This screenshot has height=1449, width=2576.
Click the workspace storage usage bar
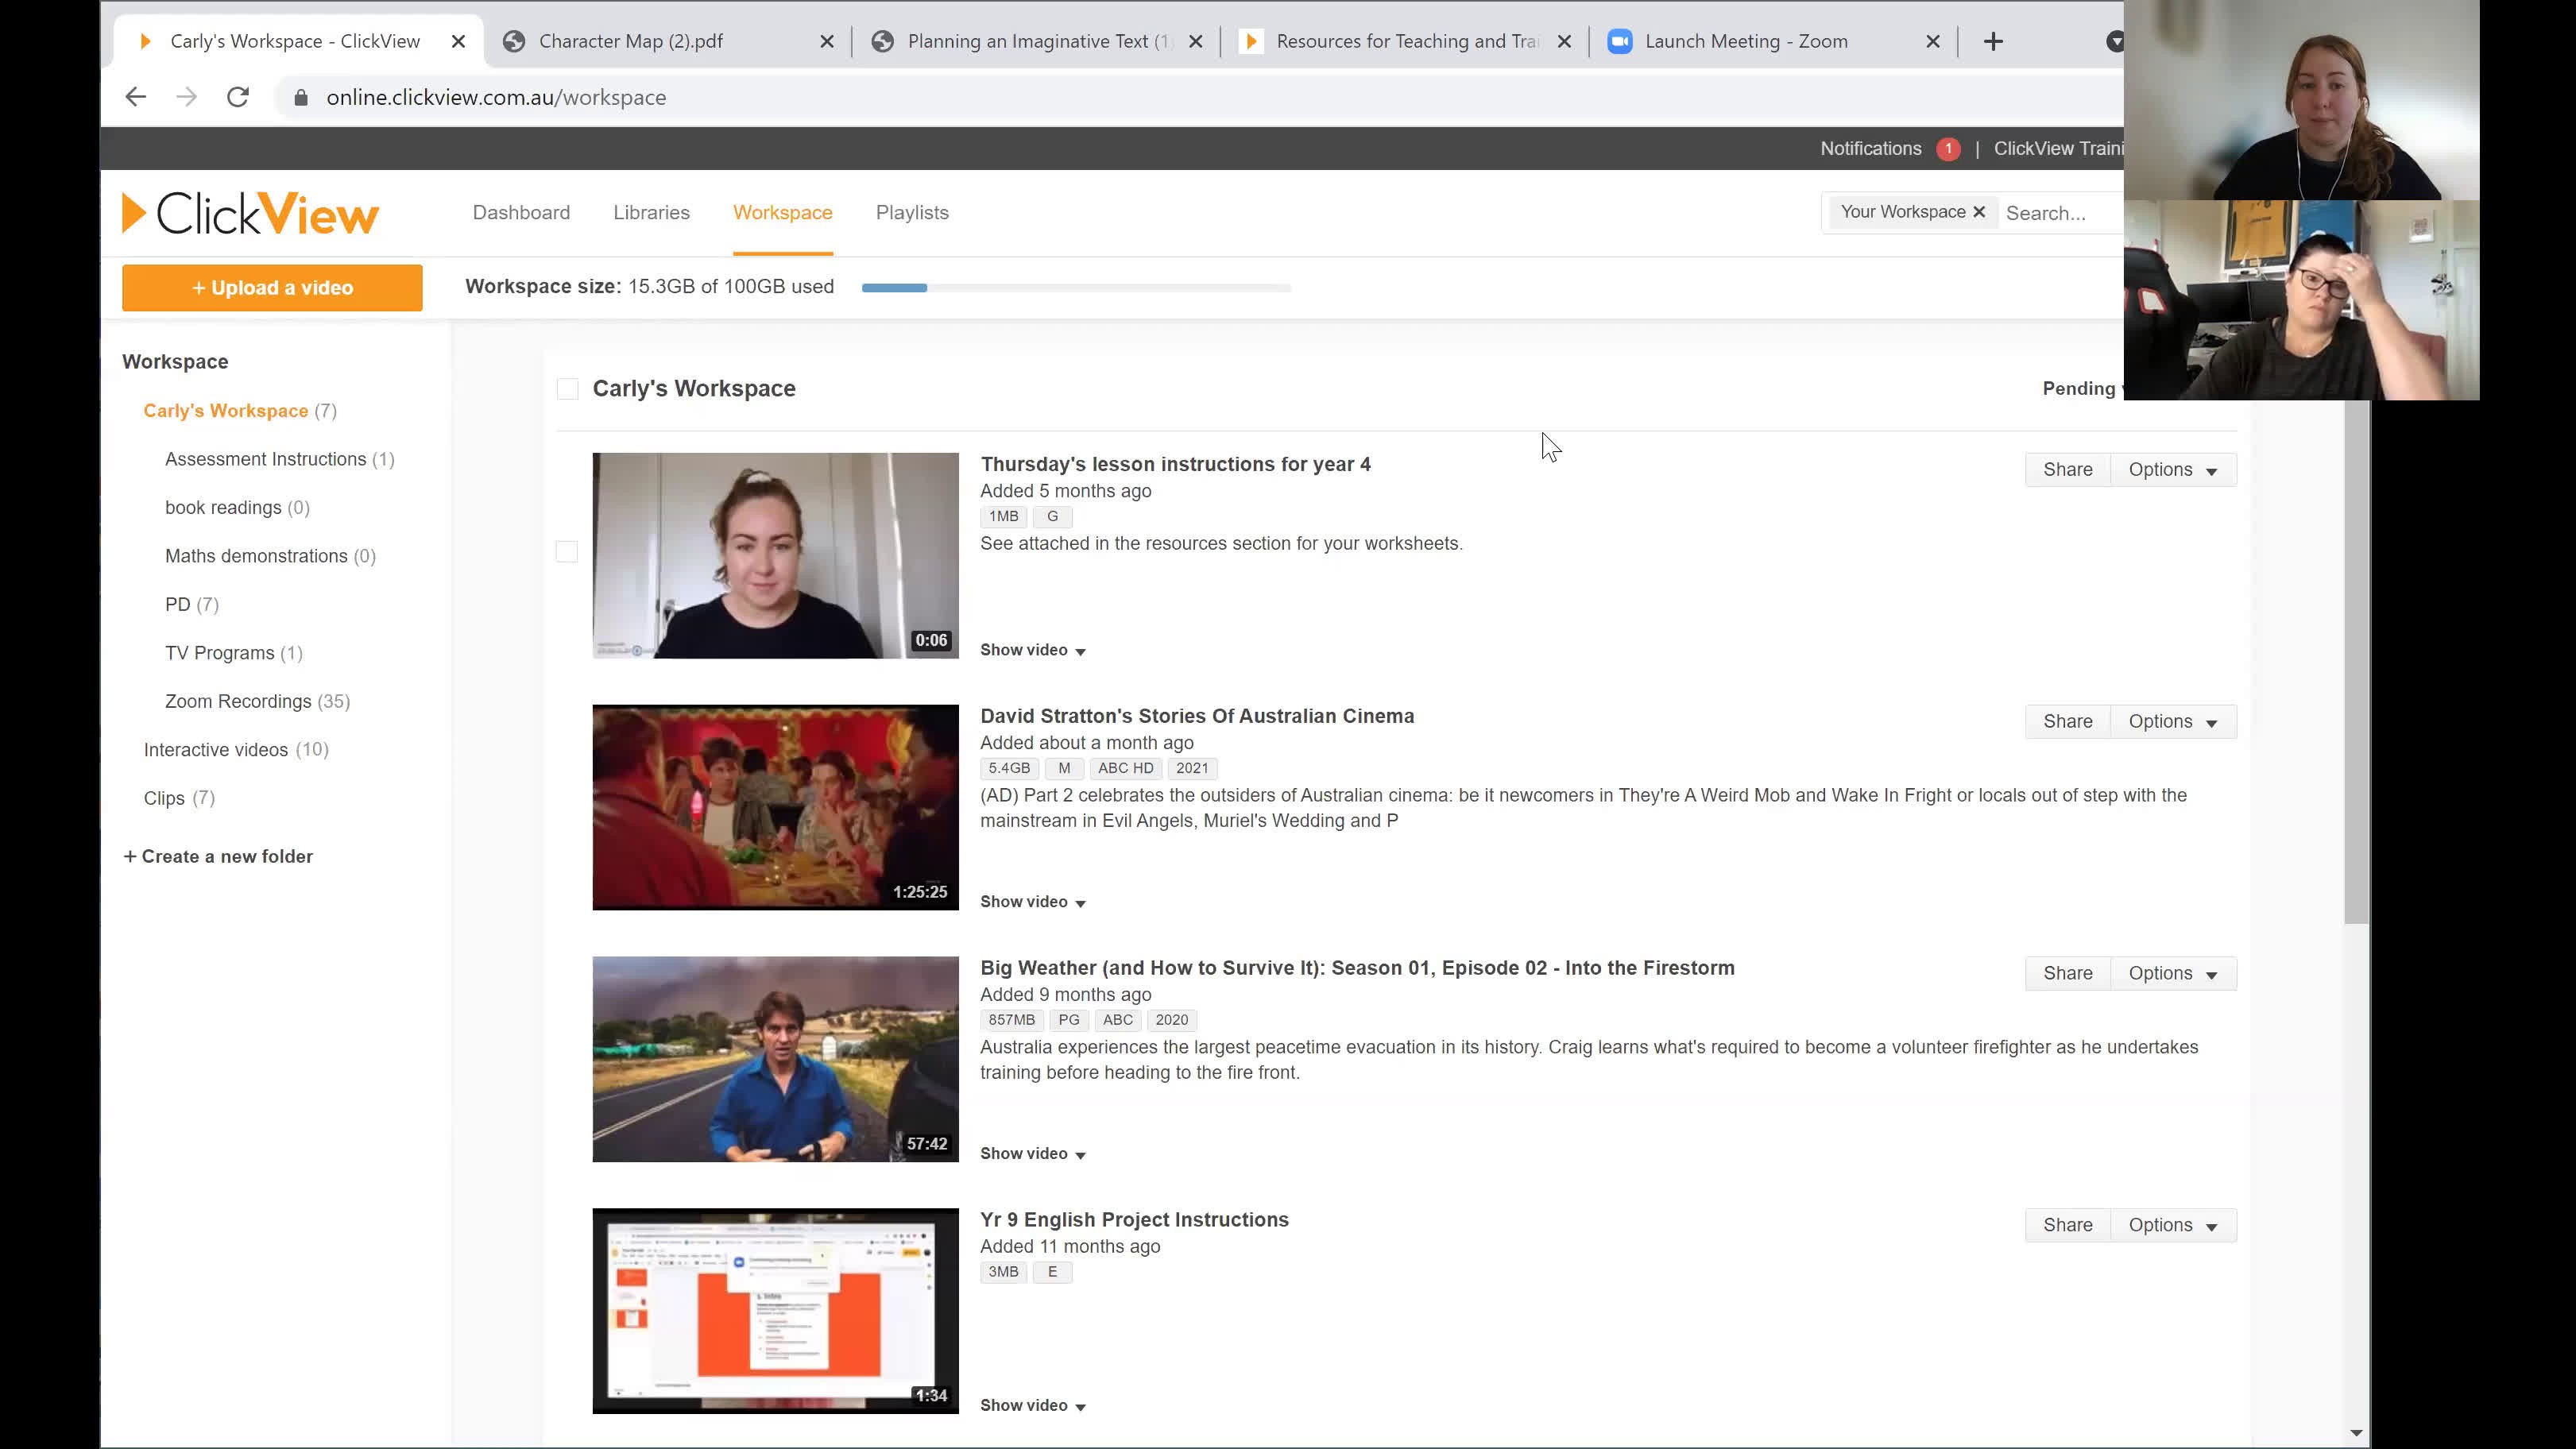coord(1075,287)
